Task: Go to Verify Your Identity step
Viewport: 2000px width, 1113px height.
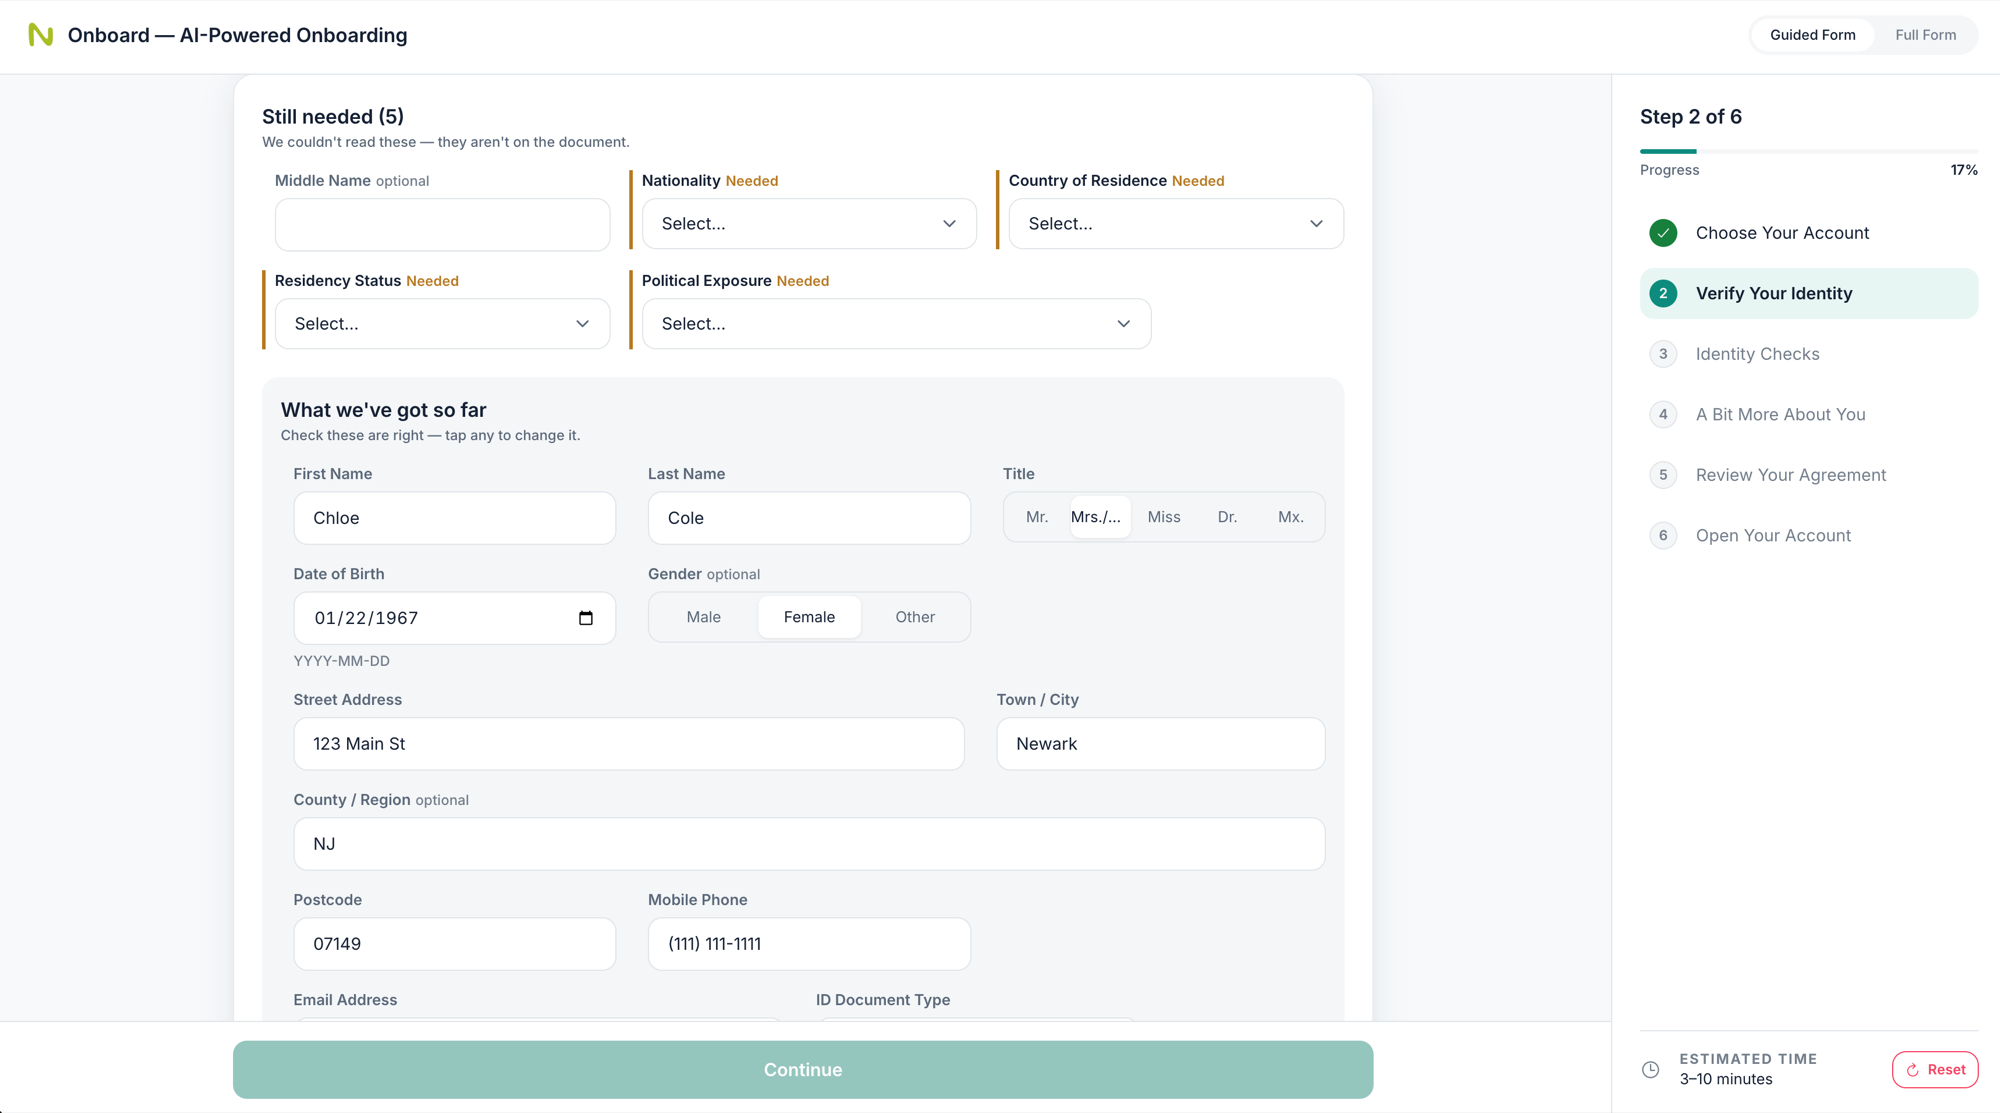Action: 1808,293
